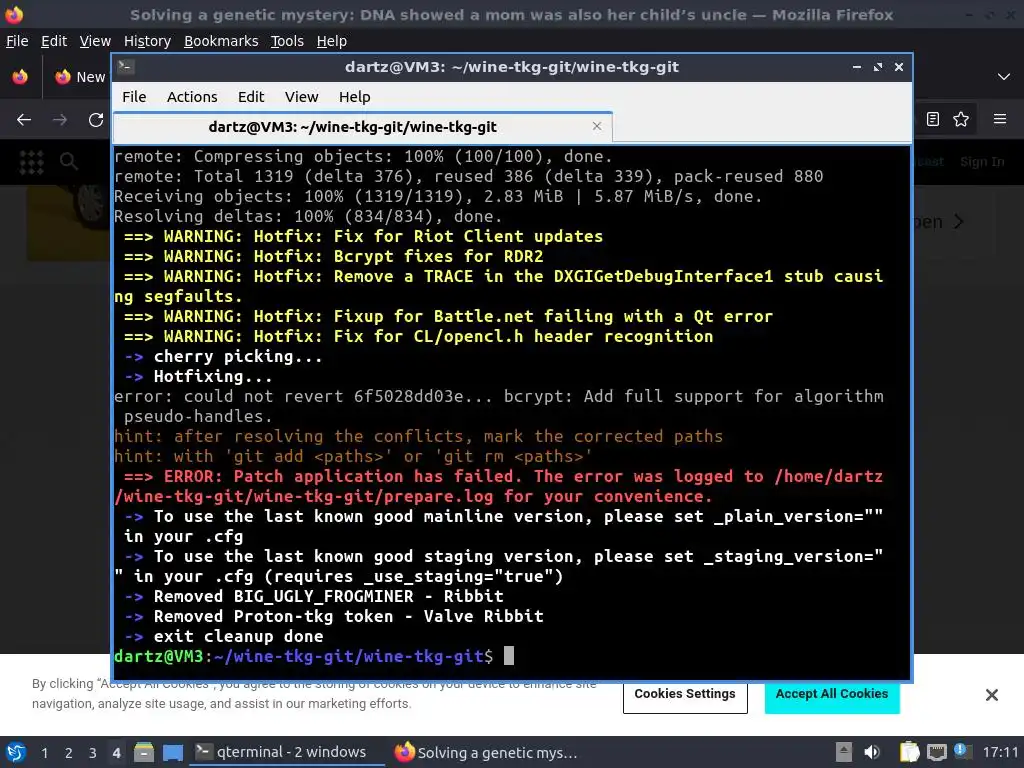Open Firefox Help menu
1024x768 pixels.
[332, 41]
